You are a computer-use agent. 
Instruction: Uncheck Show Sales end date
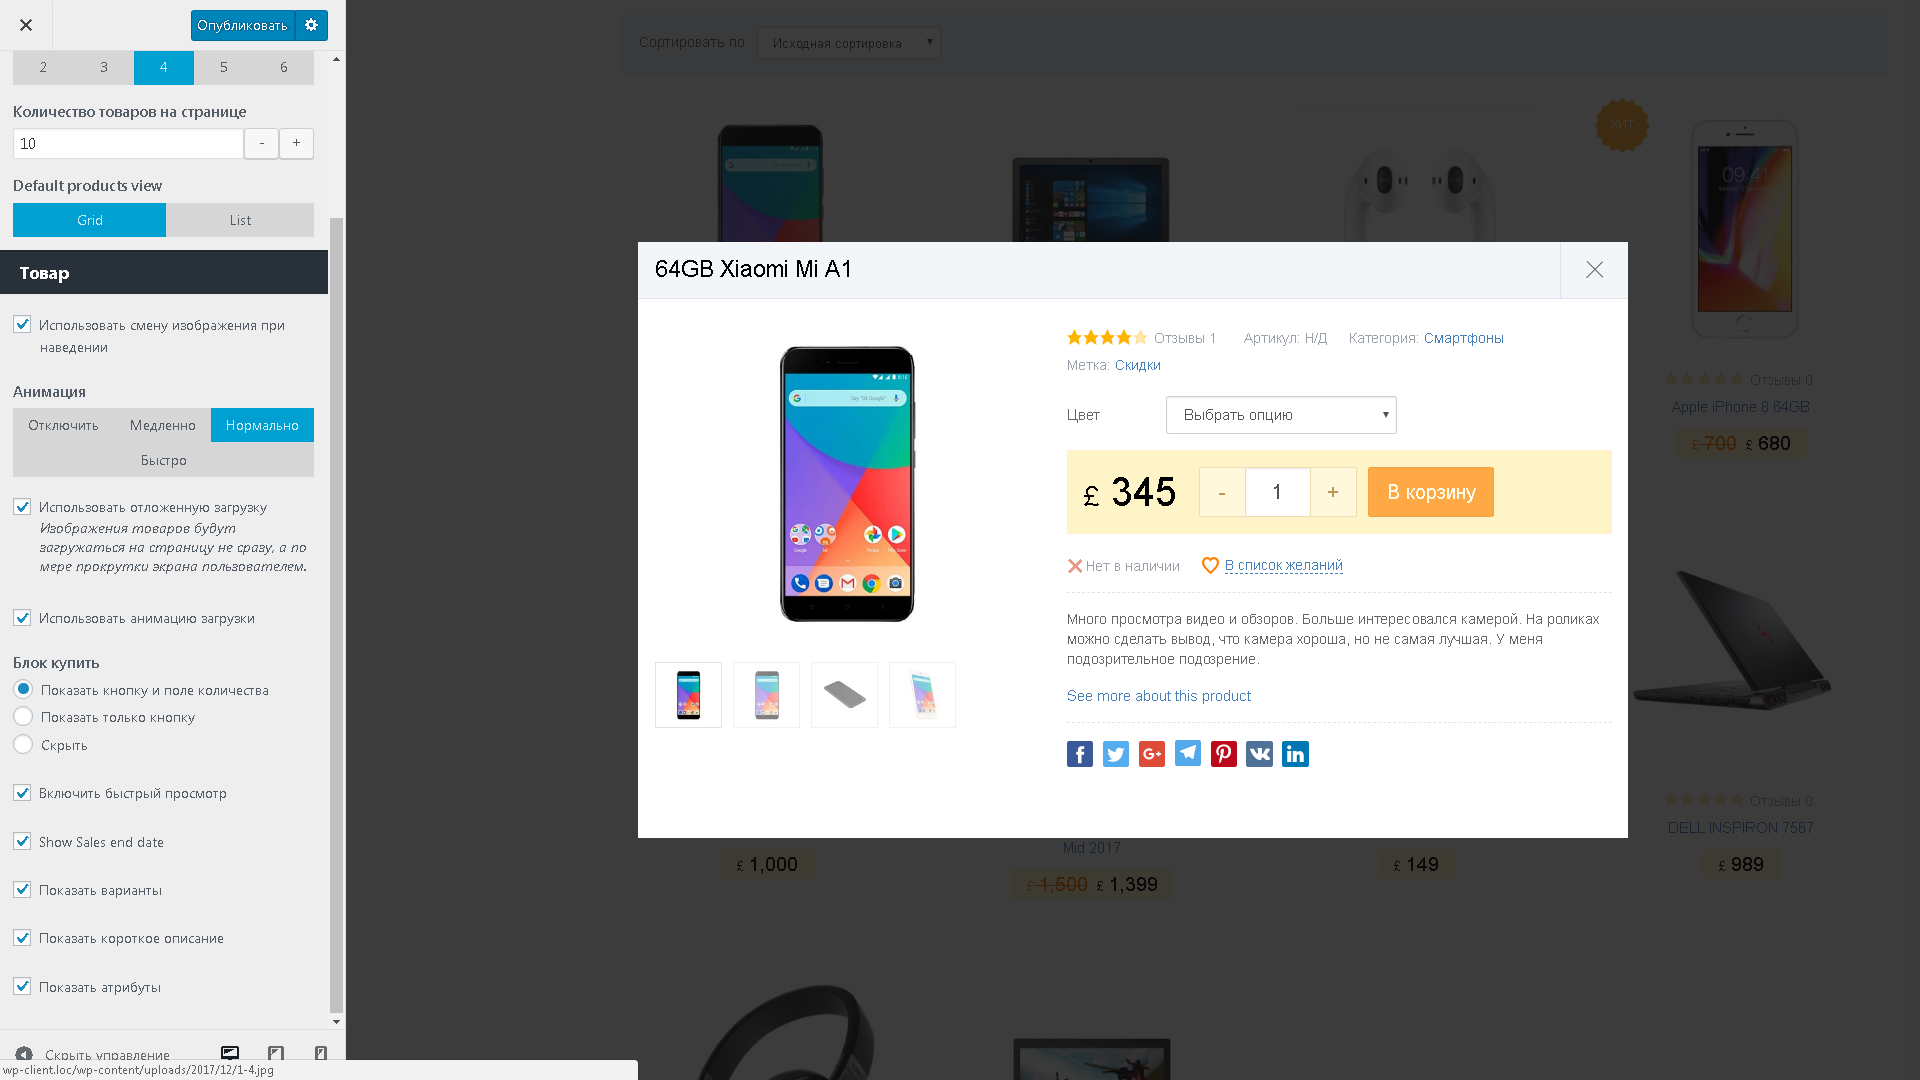coord(22,842)
